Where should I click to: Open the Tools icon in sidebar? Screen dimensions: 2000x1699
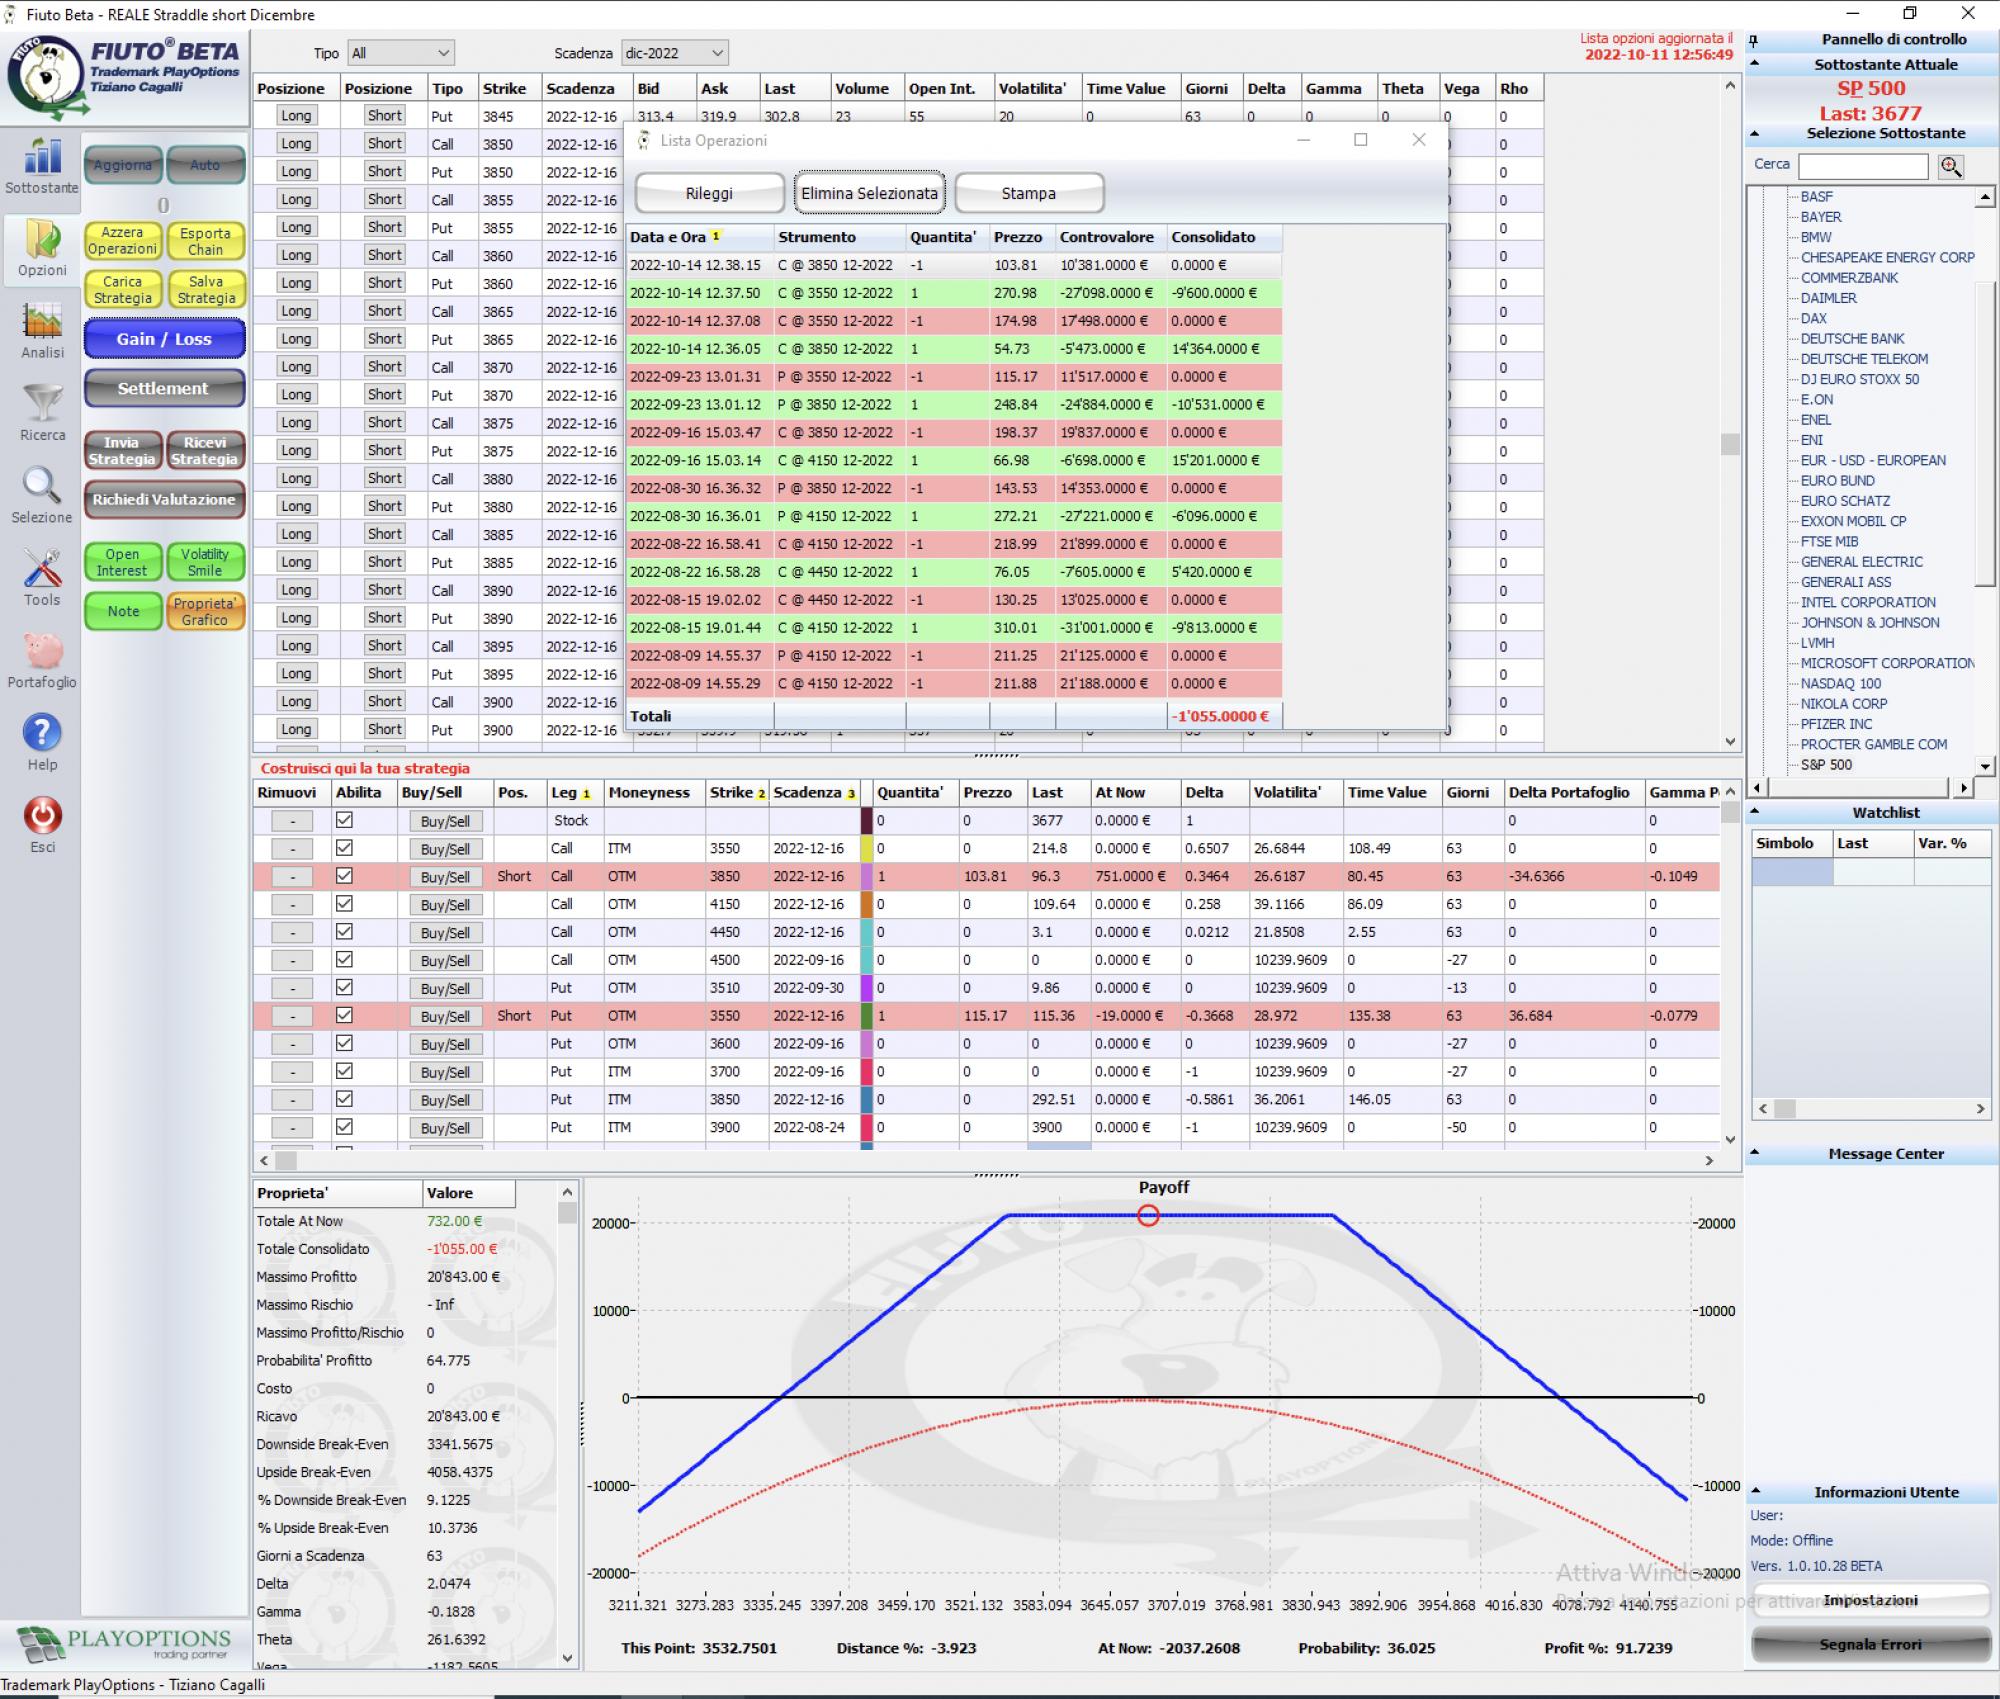[42, 569]
